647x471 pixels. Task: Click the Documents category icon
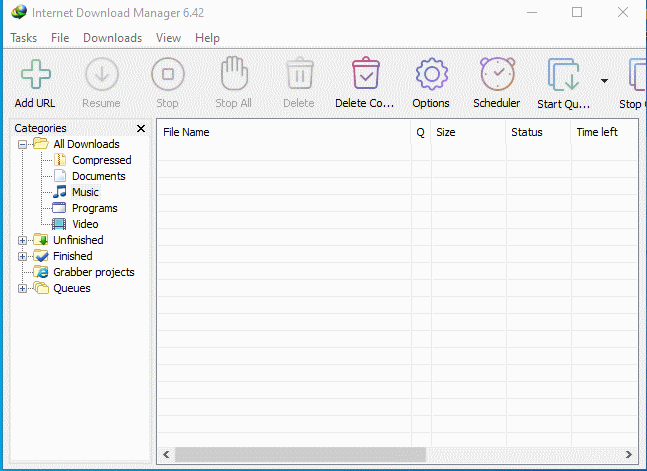(60, 176)
